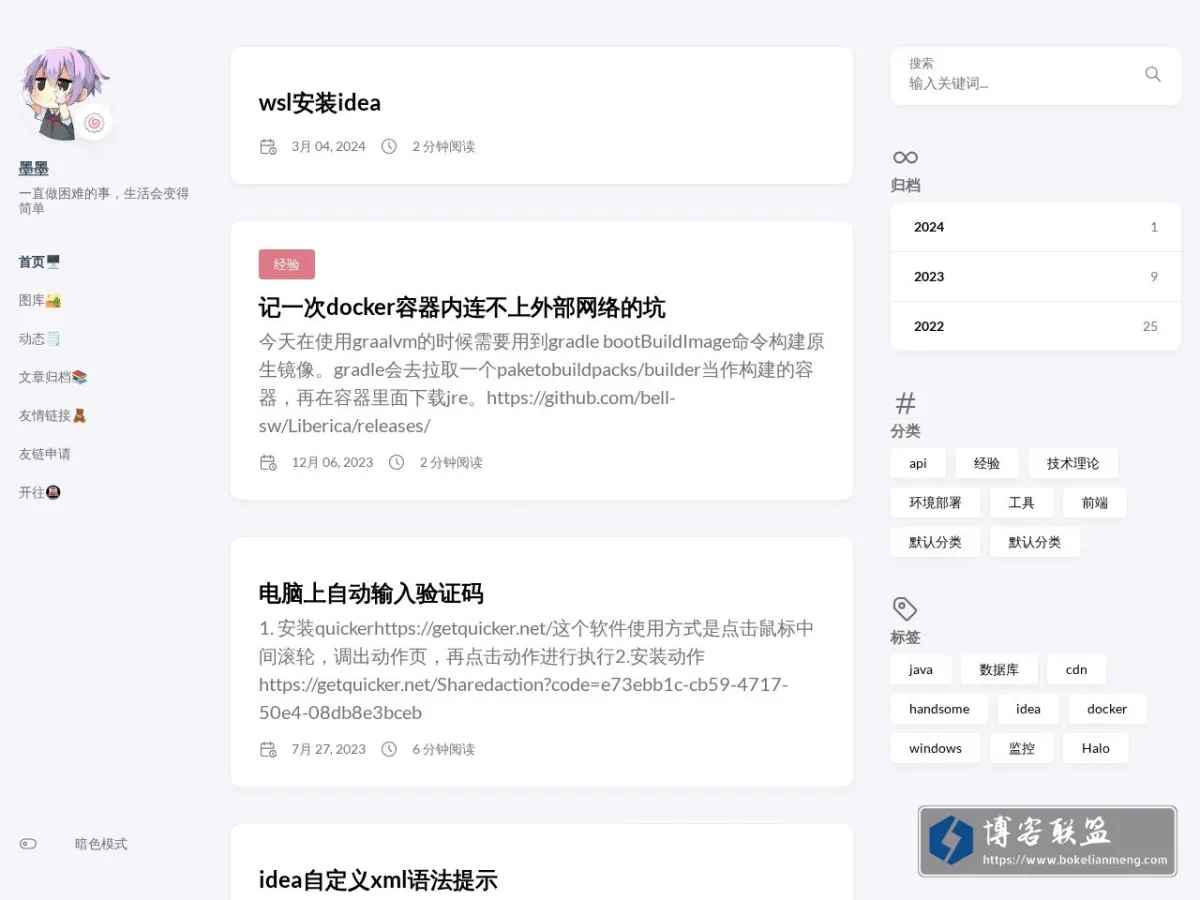Open post titled wsl安装idea
1200x900 pixels.
320,103
